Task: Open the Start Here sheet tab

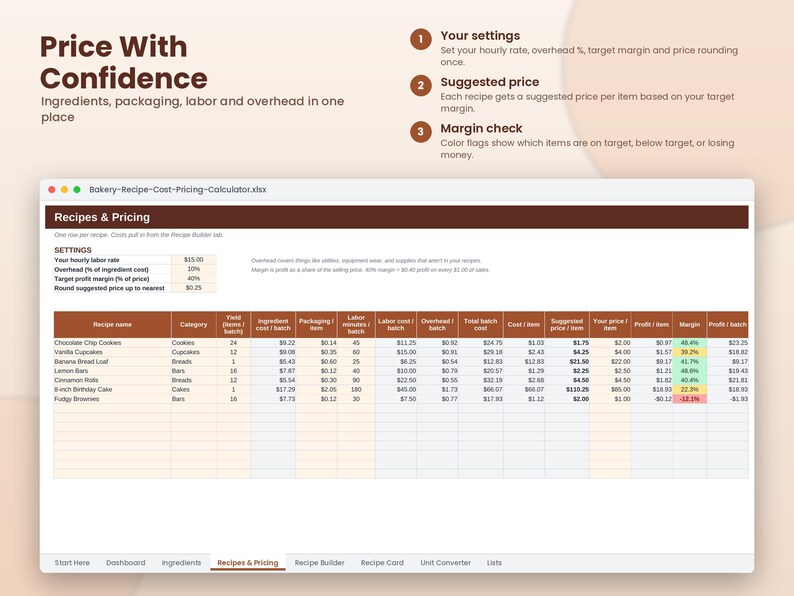Action: 72,563
